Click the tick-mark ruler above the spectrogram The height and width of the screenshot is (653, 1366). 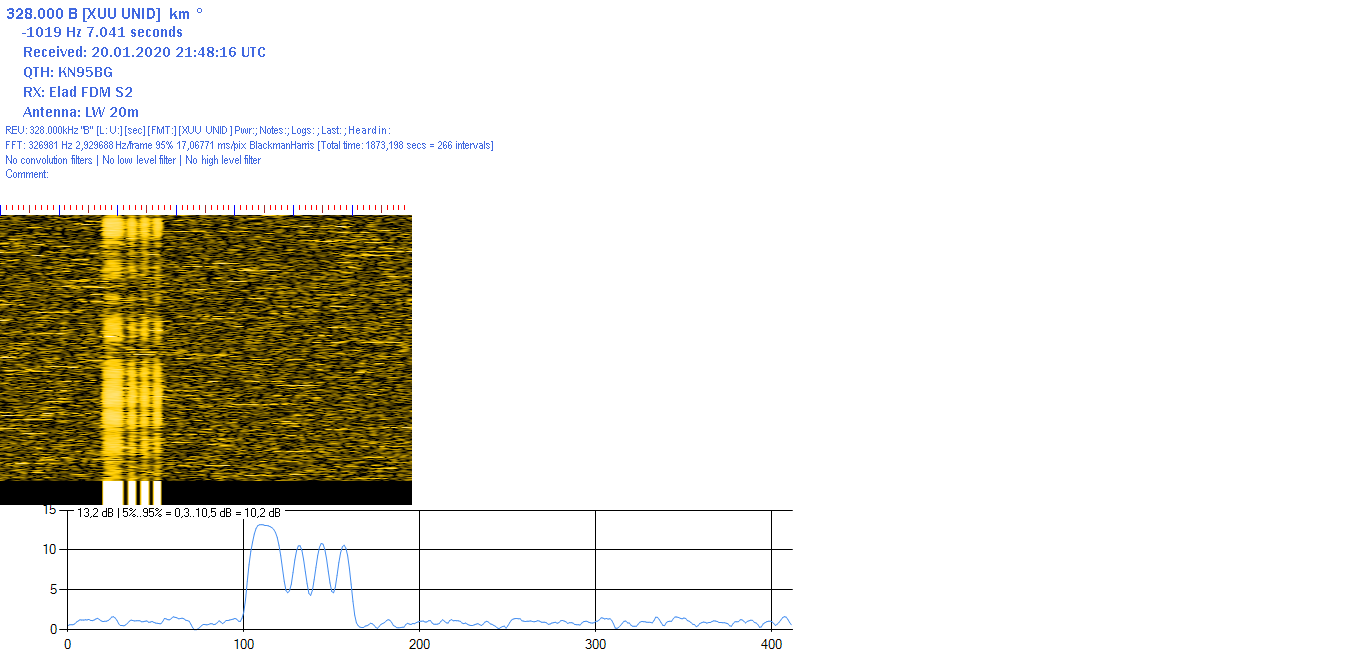tap(206, 210)
